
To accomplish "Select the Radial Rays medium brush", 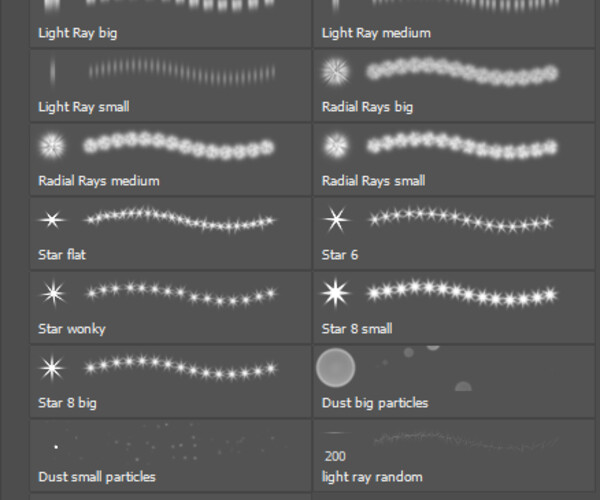I will tap(170, 160).
